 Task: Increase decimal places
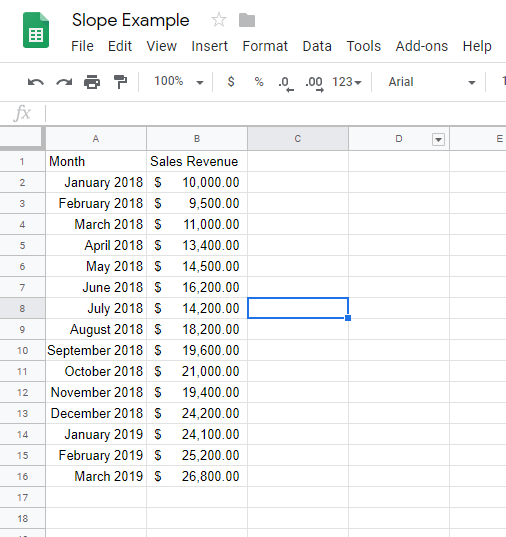click(x=314, y=84)
